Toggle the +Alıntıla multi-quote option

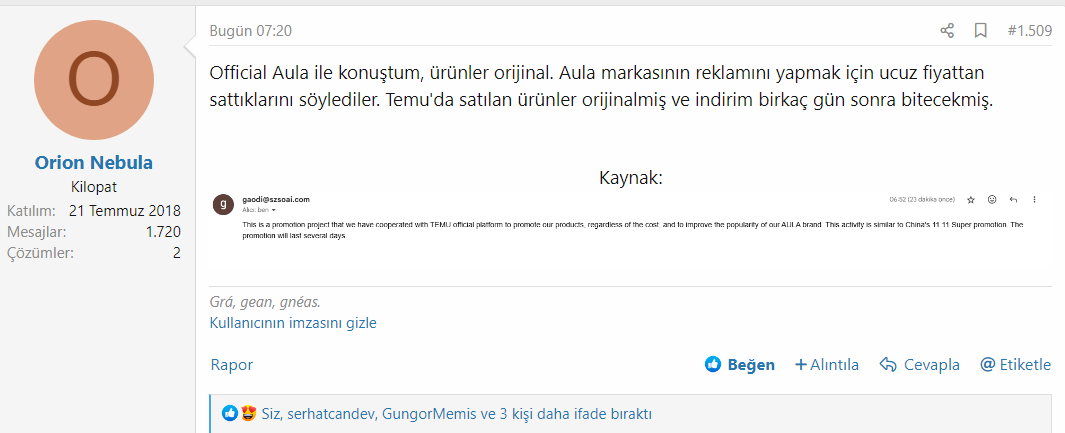[827, 365]
